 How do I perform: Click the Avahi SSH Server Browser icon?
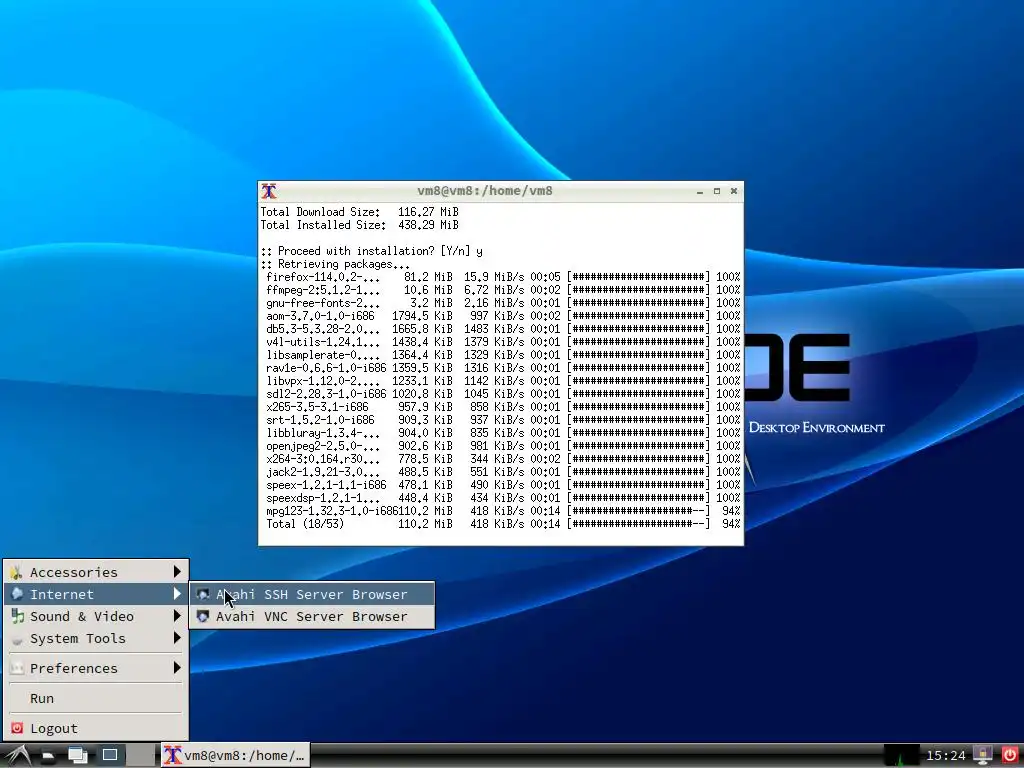pyautogui.click(x=203, y=594)
